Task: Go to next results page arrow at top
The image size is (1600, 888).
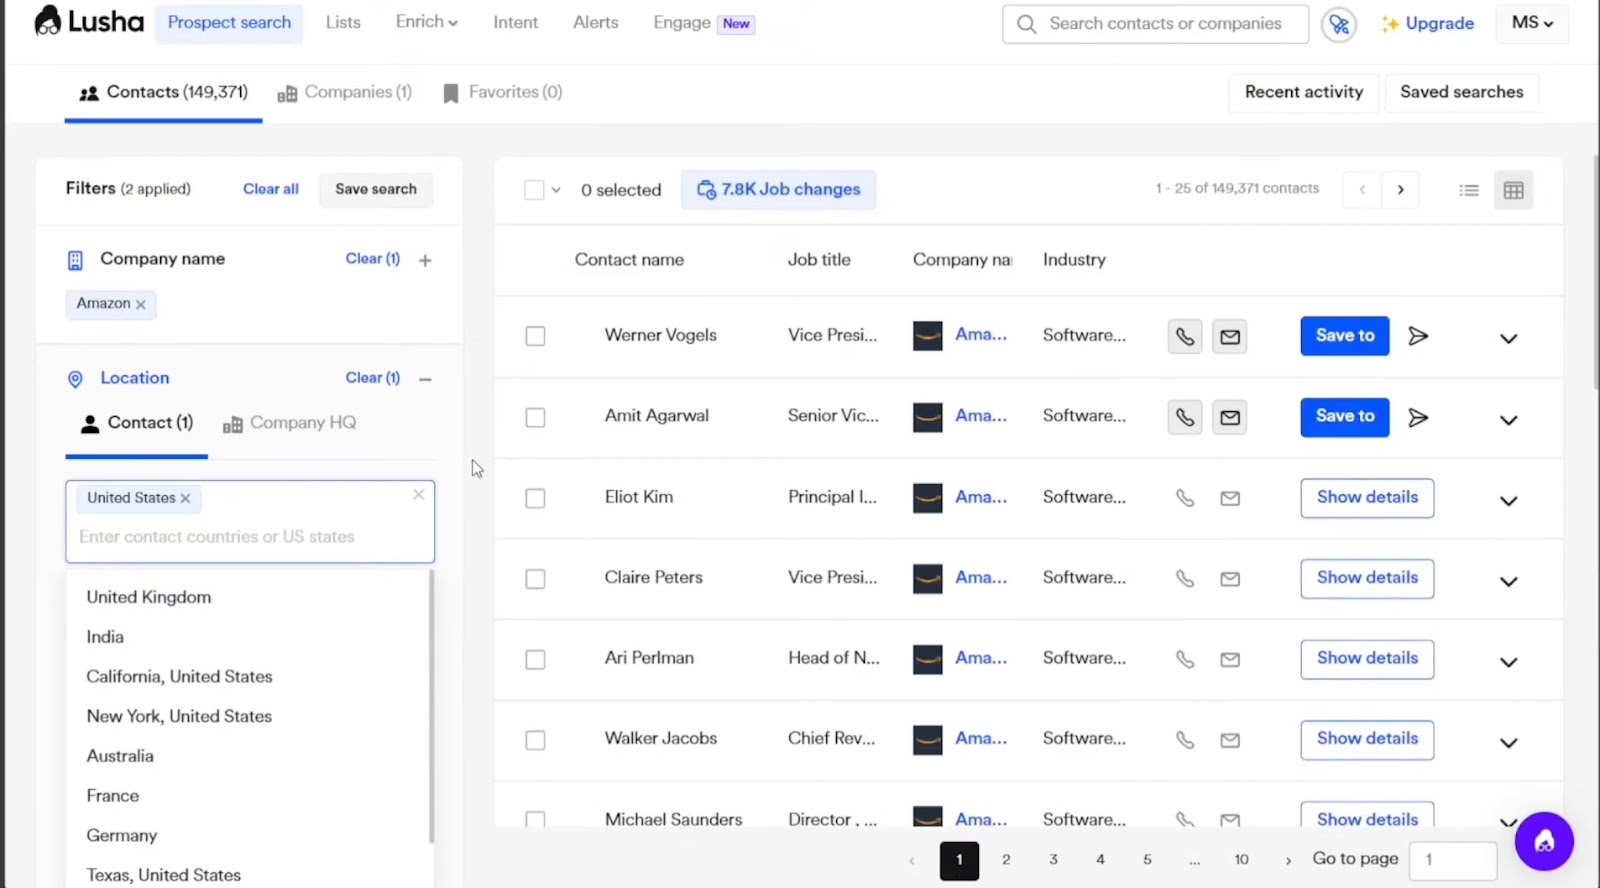Action: [1400, 189]
